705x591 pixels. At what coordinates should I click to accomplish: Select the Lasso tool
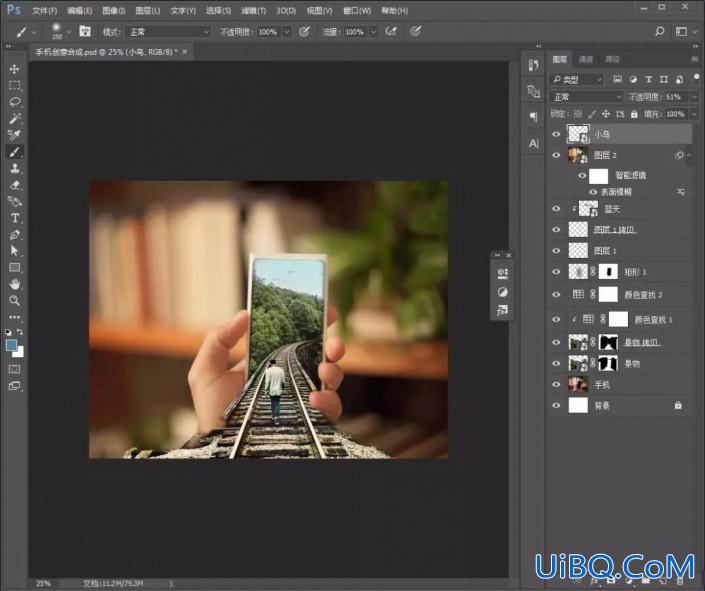click(x=14, y=102)
